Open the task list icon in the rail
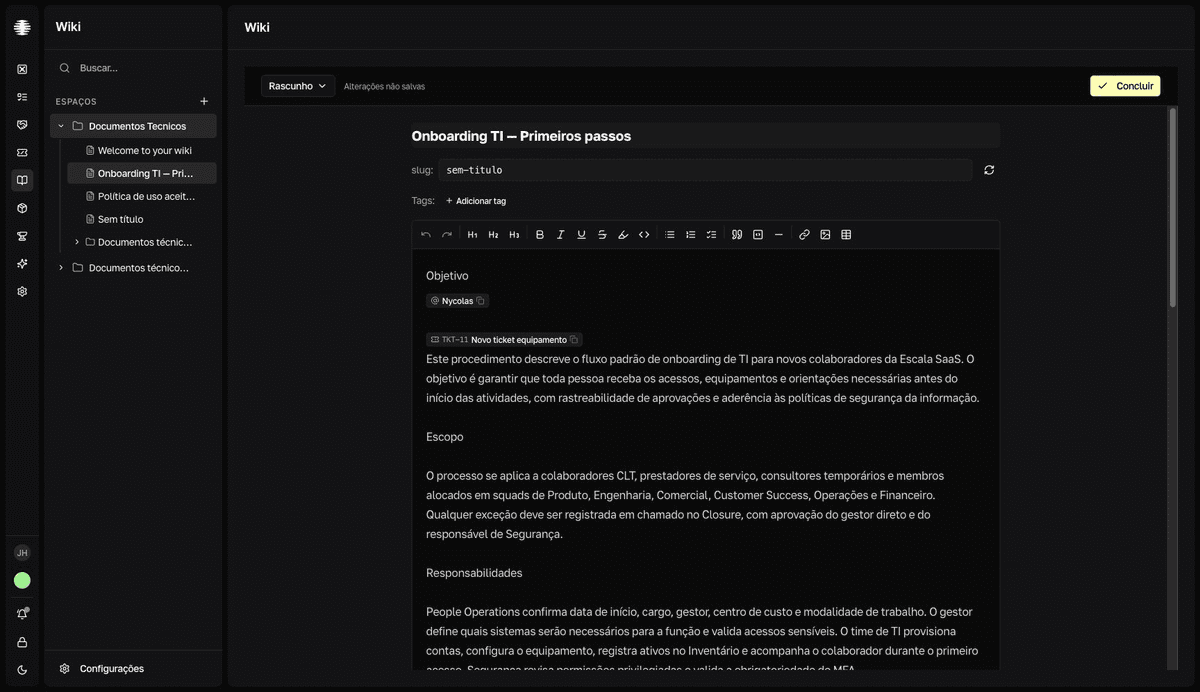The image size is (1200, 692). click(22, 97)
